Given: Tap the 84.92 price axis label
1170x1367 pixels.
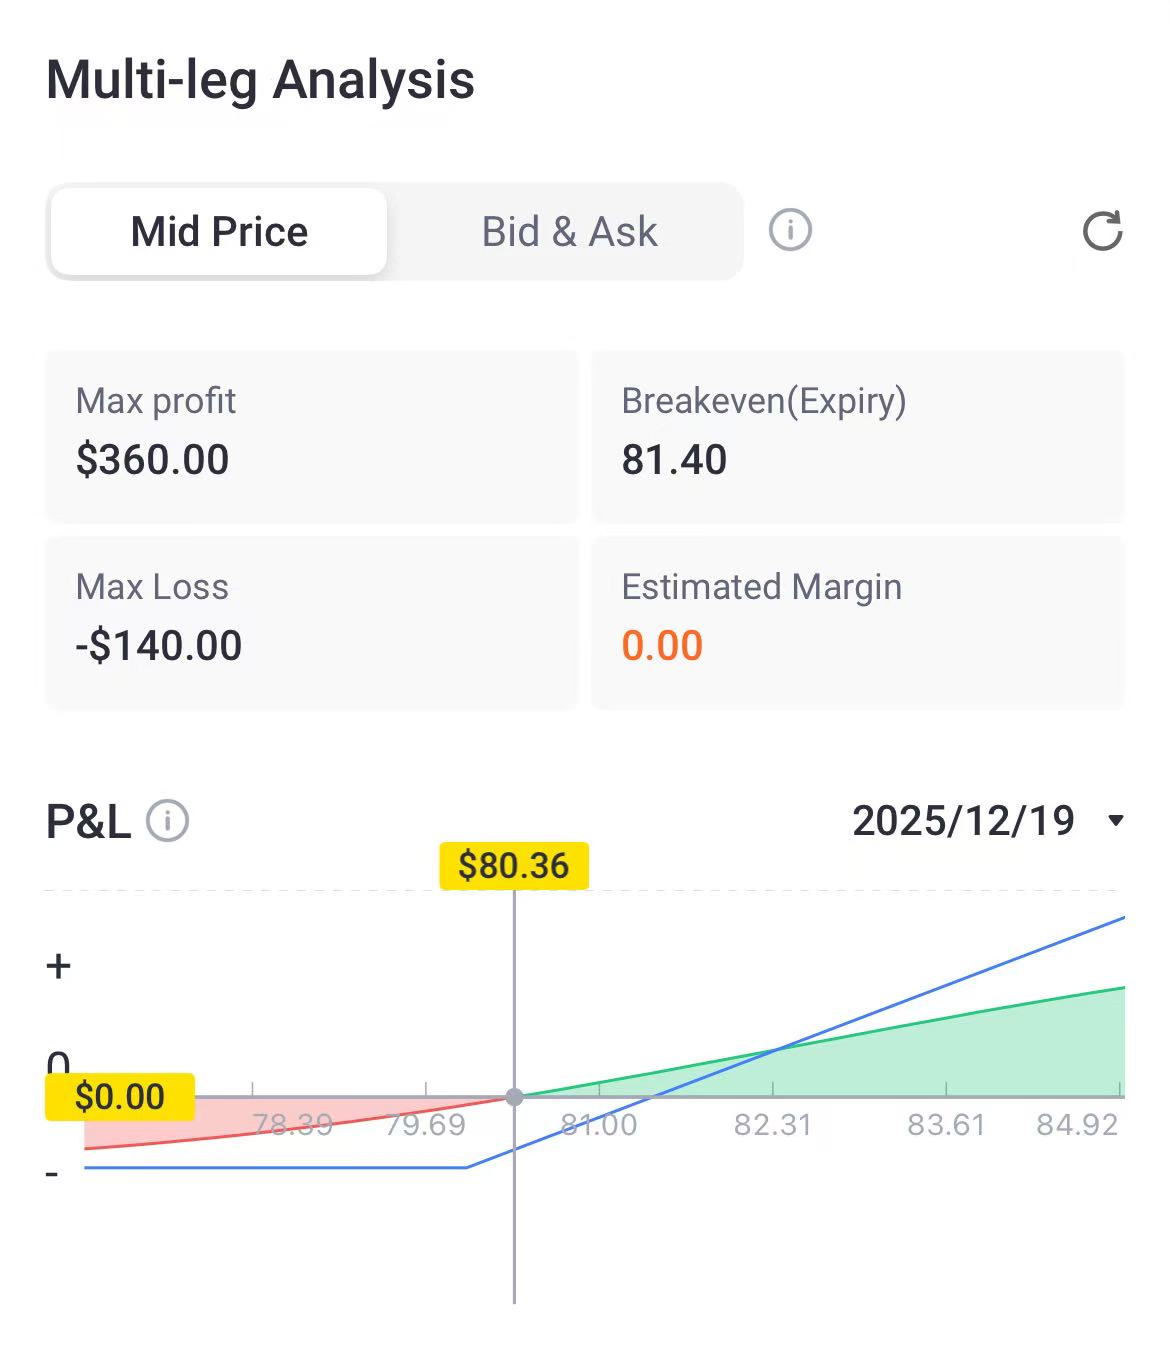Looking at the screenshot, I should 1077,1125.
